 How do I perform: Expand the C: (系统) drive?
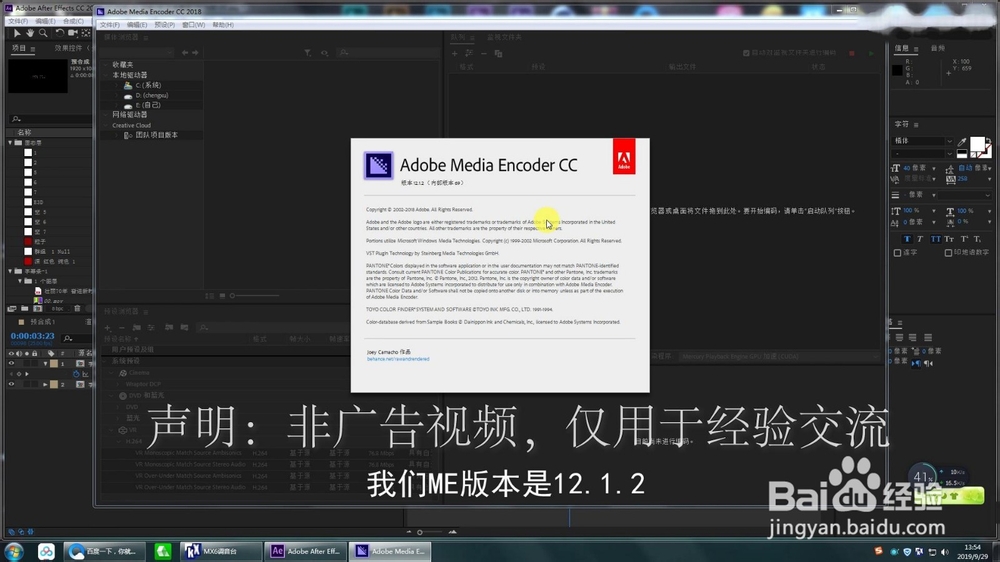point(116,85)
